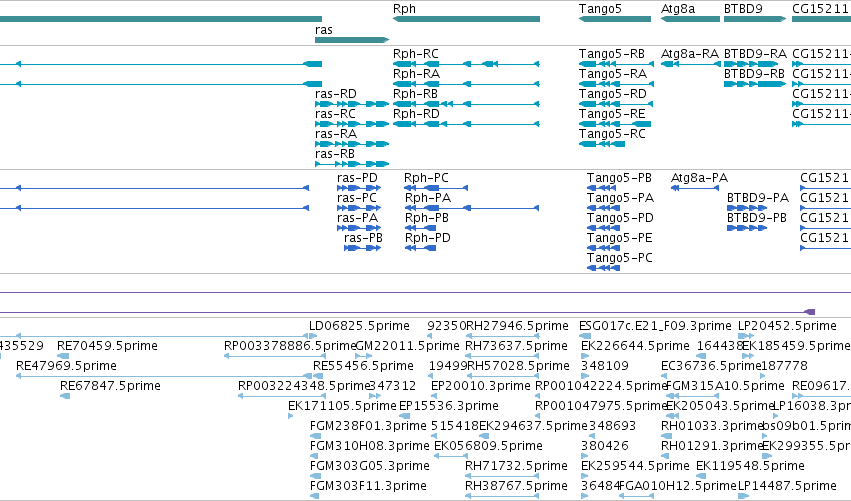Image resolution: width=851 pixels, height=501 pixels.
Task: Select FGM303F11.3prime EST label
Action: [368, 486]
